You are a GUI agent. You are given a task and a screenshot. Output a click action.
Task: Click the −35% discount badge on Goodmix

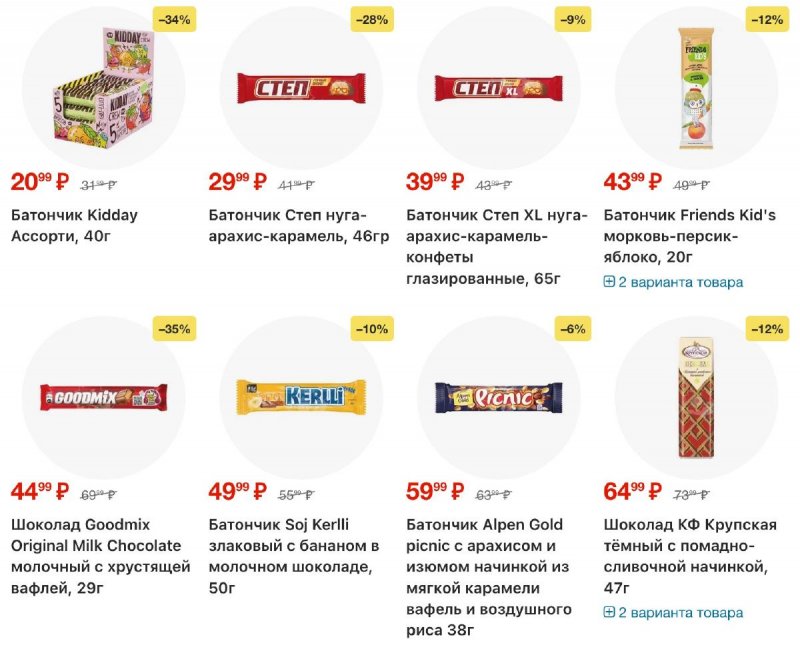174,328
